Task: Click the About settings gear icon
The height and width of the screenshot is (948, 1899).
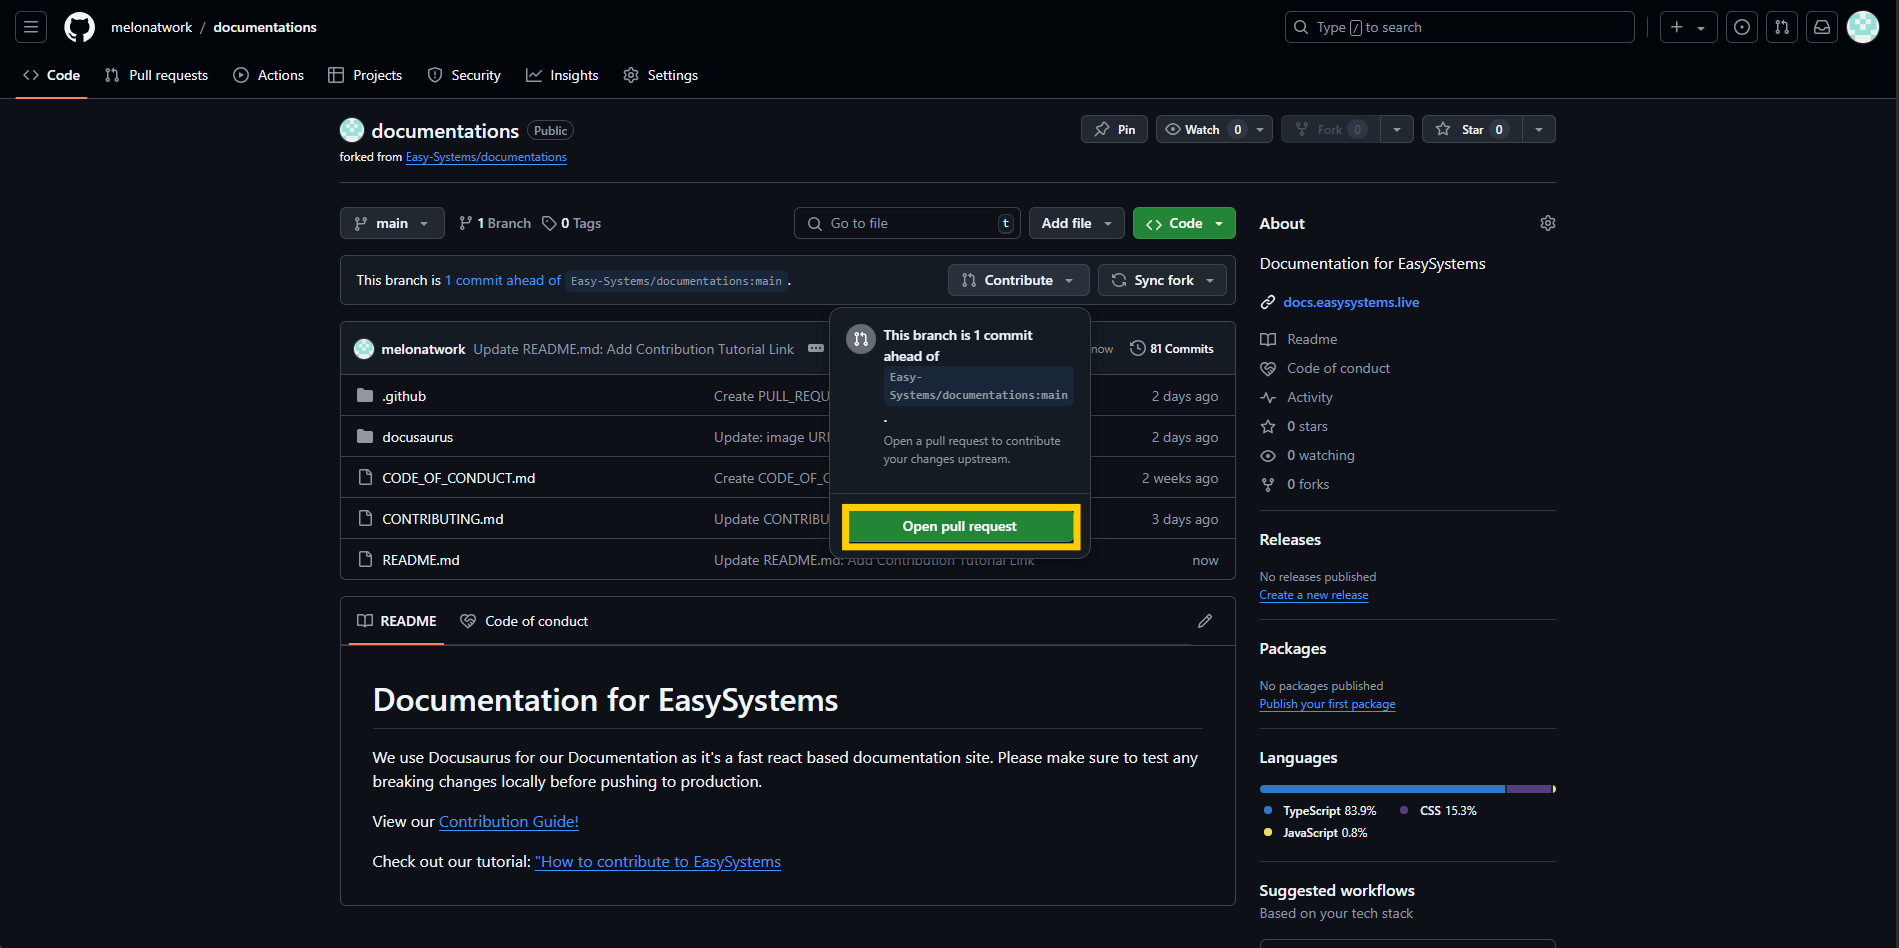Action: tap(1547, 223)
